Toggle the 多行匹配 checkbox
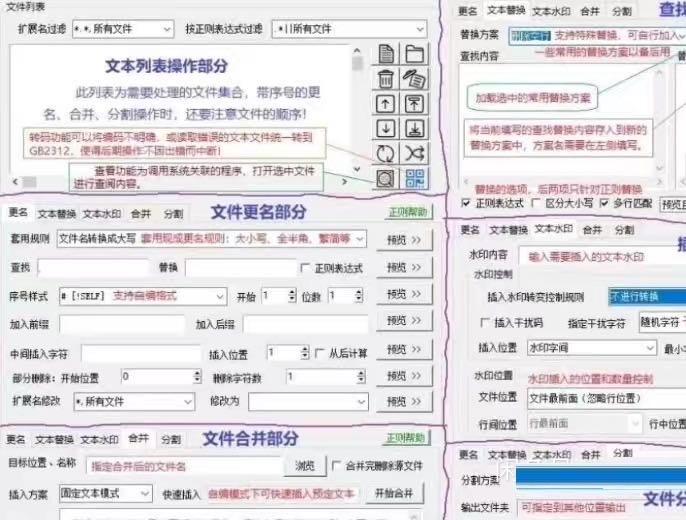The width and height of the screenshot is (686, 520). coord(604,203)
